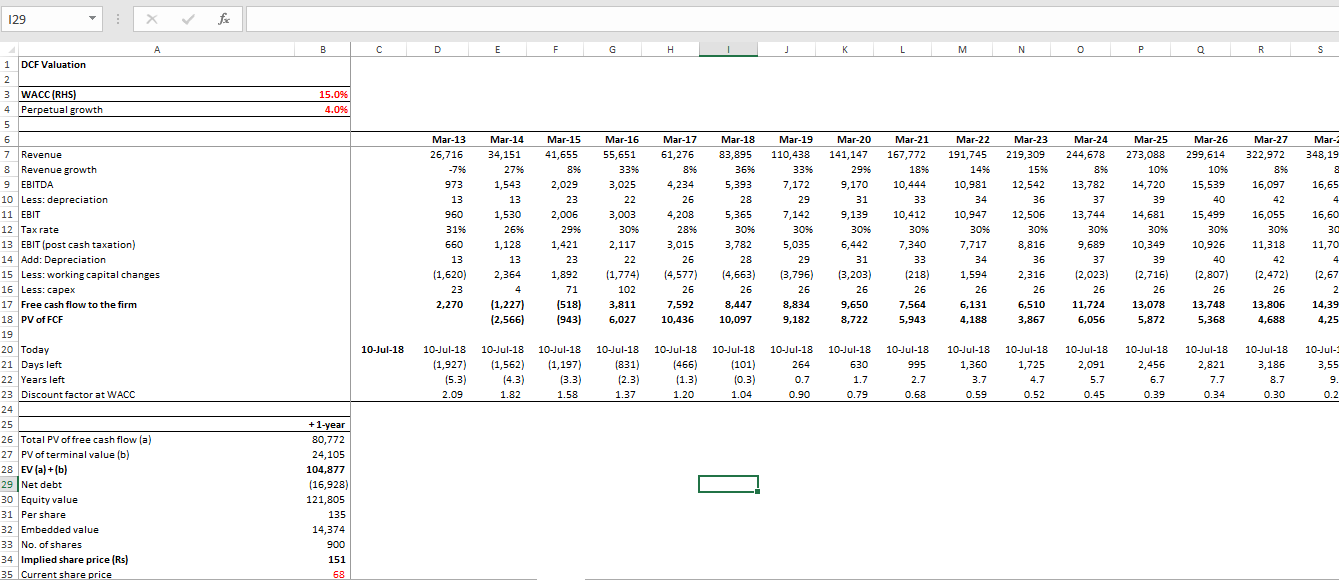
Task: Click into the Name Box showing I29
Action: pyautogui.click(x=45, y=20)
